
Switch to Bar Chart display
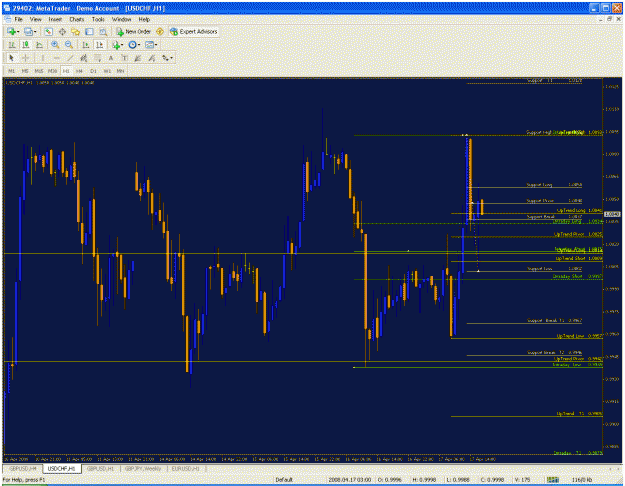click(12, 45)
